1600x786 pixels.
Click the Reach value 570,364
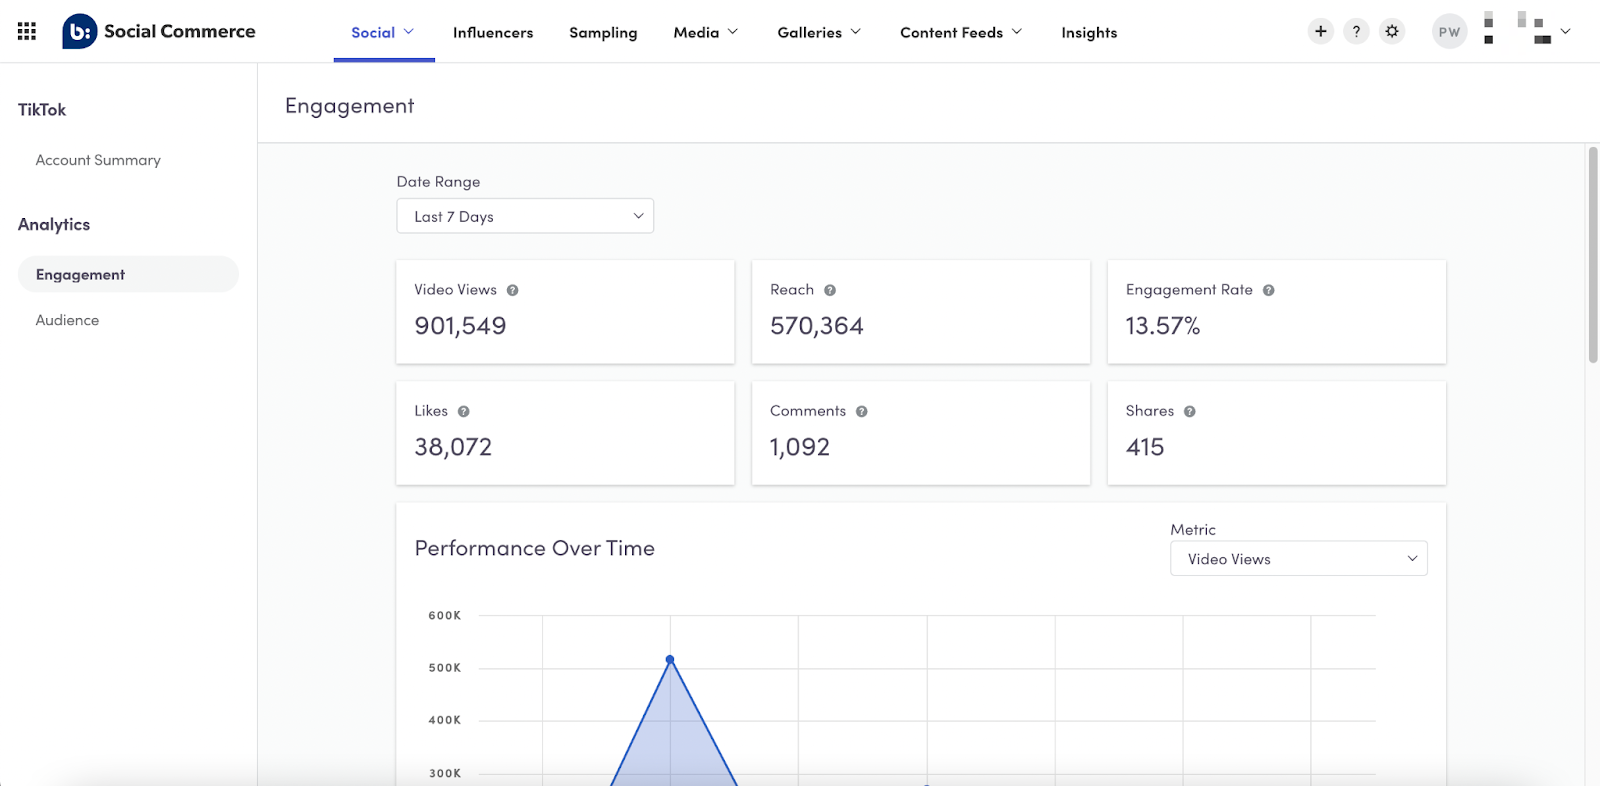[816, 326]
